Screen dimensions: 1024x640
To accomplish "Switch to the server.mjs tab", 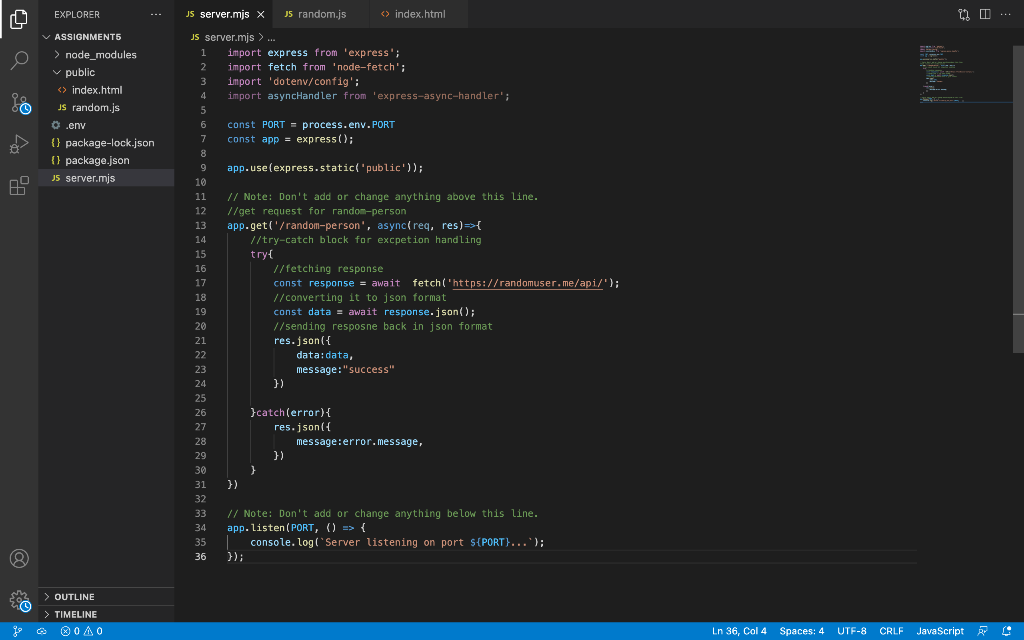I will [224, 14].
